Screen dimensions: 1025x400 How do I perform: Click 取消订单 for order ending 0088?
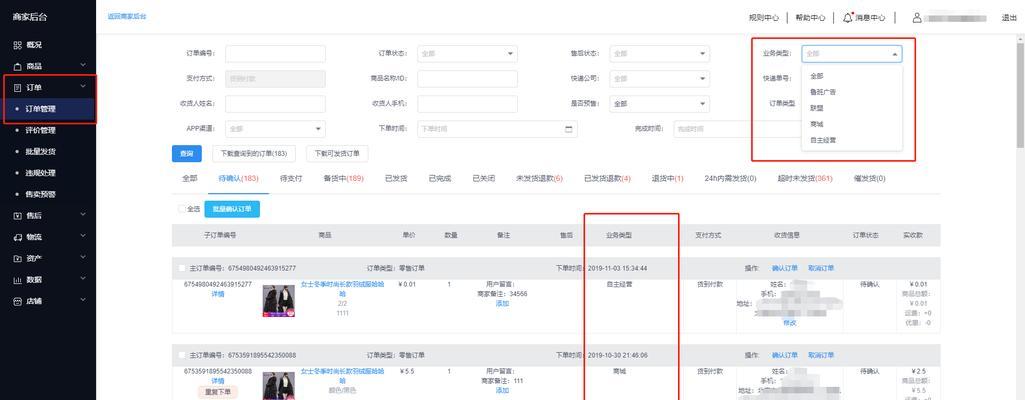coord(821,355)
